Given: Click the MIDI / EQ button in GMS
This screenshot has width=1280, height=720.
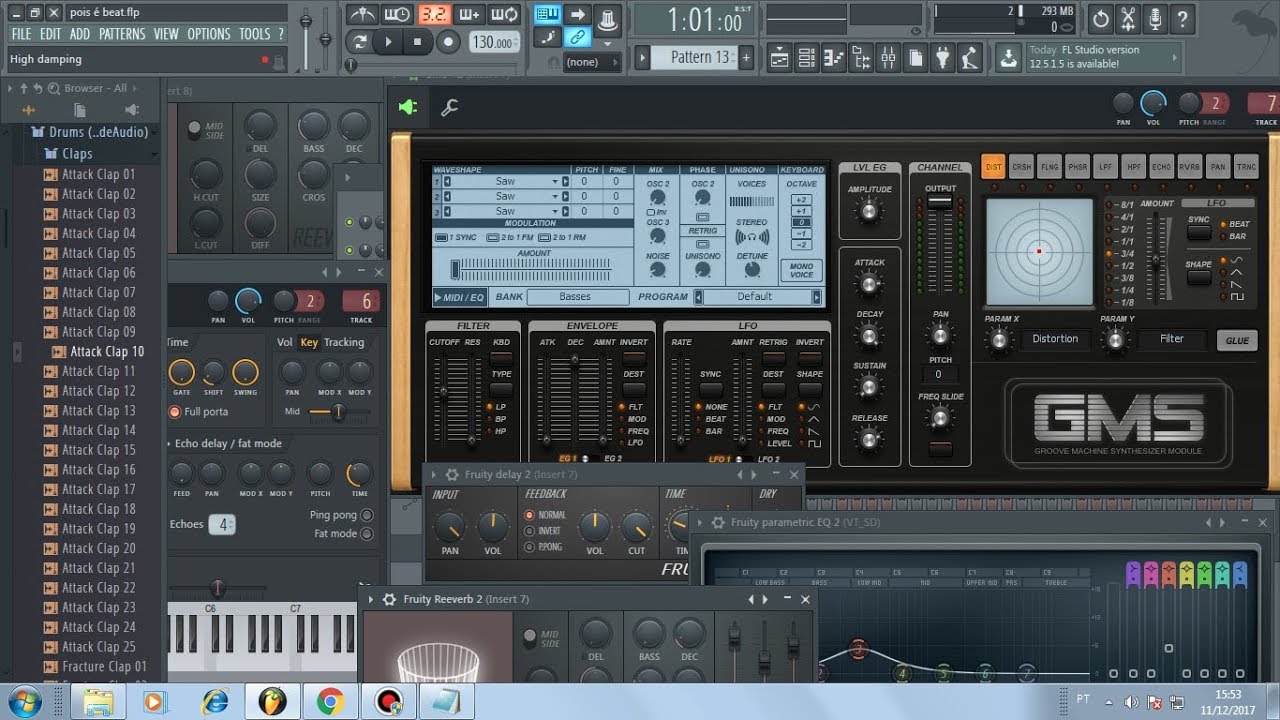Looking at the screenshot, I should pyautogui.click(x=460, y=297).
